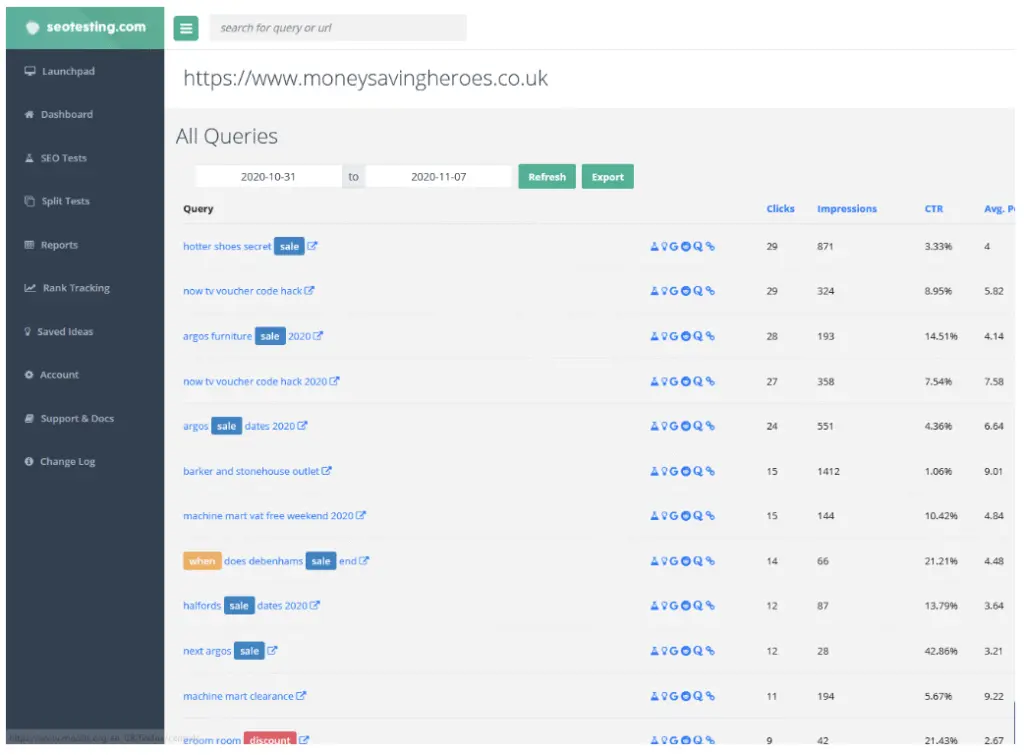Sort table by Clicks column
Viewport: 1024px width, 755px height.
click(x=780, y=208)
